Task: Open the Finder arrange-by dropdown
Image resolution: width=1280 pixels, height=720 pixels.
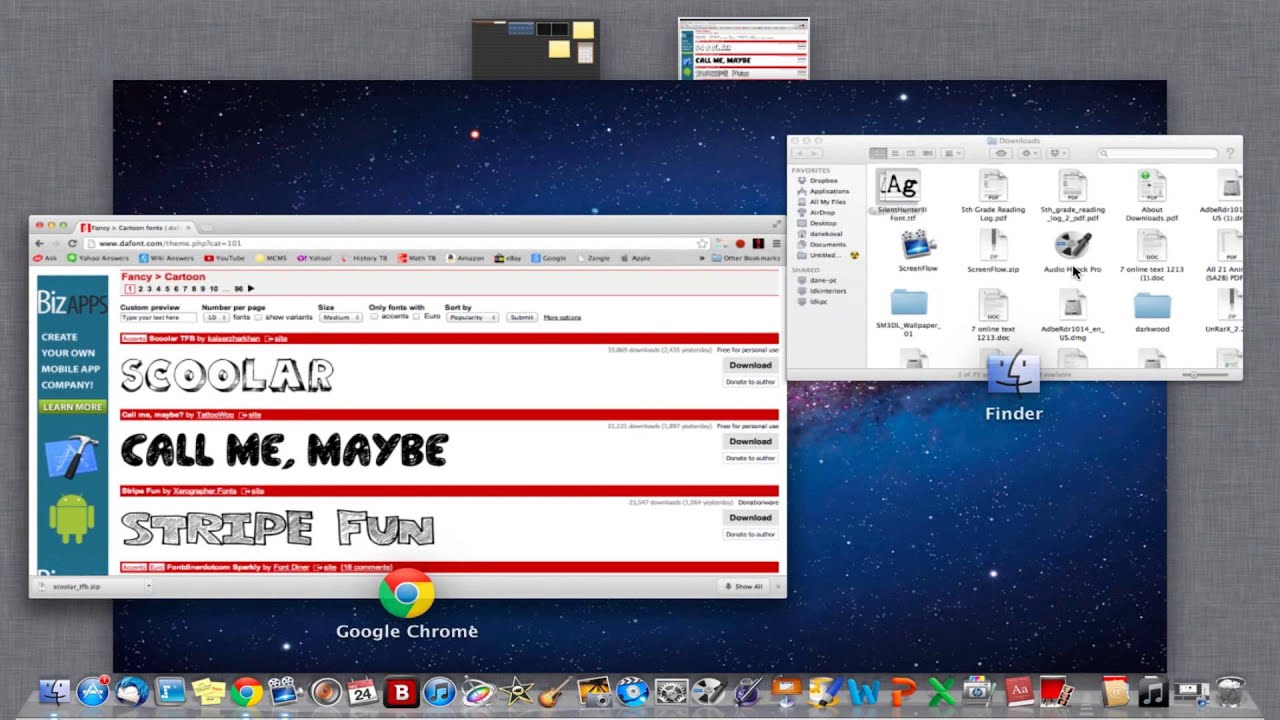Action: tap(953, 153)
